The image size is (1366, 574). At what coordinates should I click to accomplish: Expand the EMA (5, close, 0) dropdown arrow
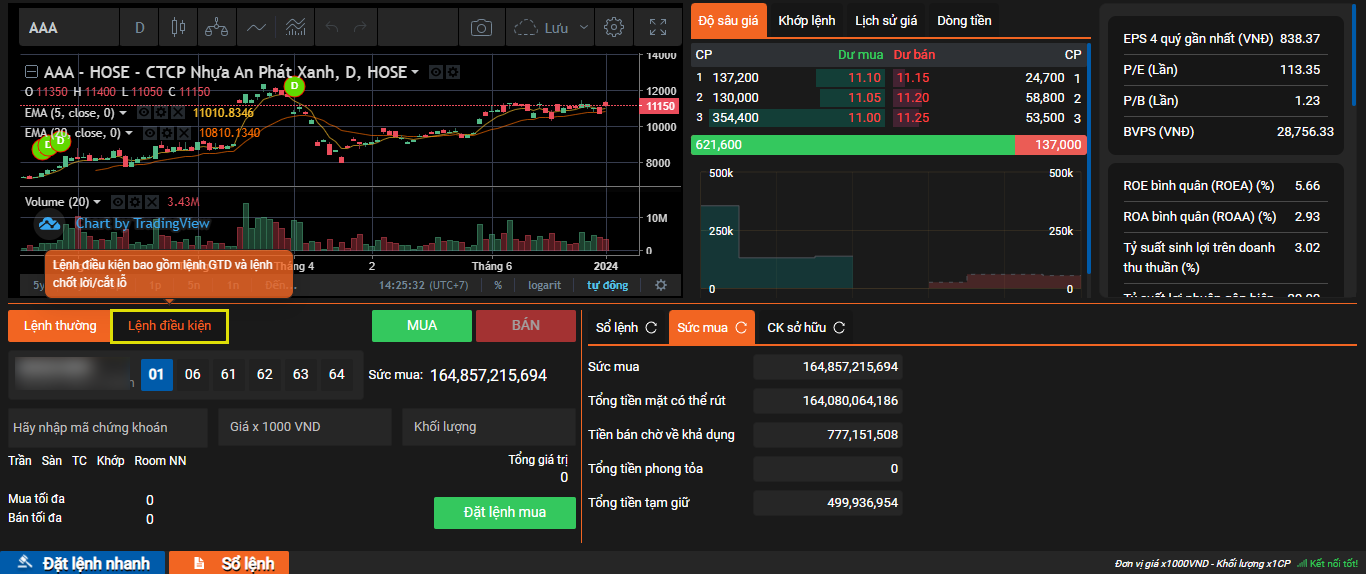(125, 113)
